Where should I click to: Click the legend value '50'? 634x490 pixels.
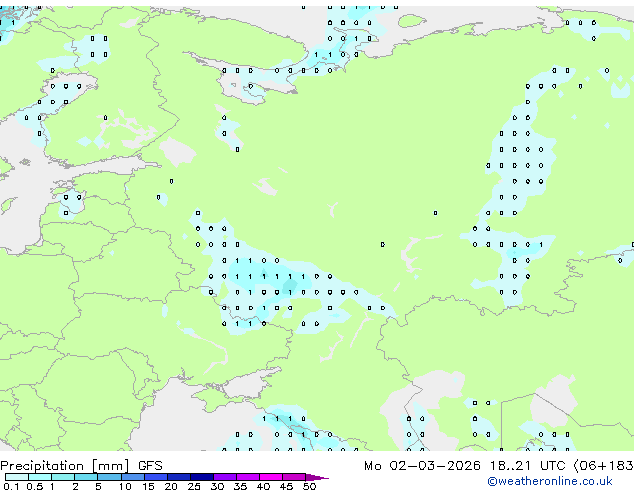309,486
